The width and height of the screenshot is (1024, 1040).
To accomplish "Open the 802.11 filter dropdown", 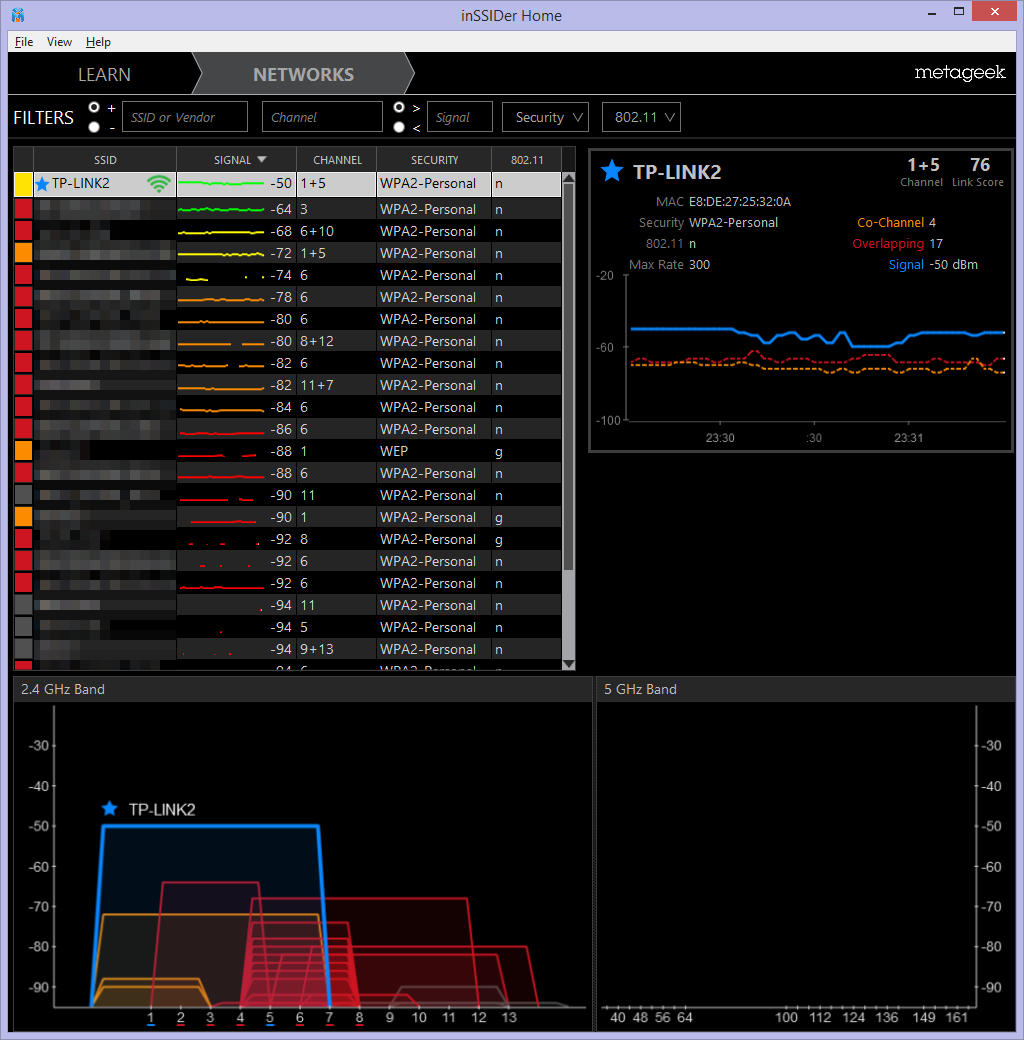I will 641,117.
